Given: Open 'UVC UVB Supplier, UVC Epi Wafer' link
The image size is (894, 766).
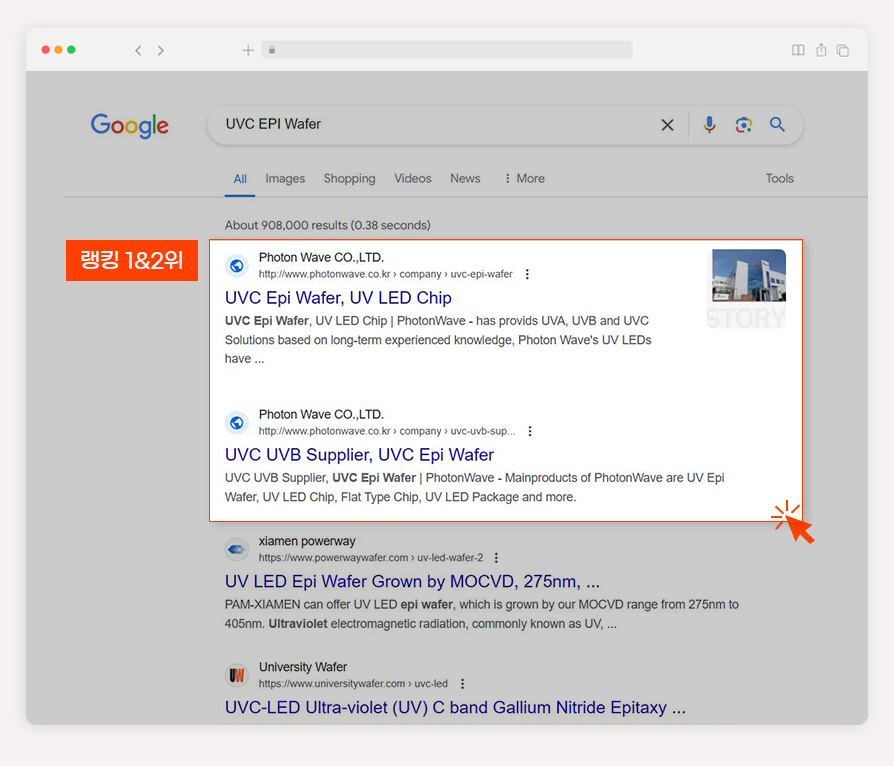Looking at the screenshot, I should point(359,455).
